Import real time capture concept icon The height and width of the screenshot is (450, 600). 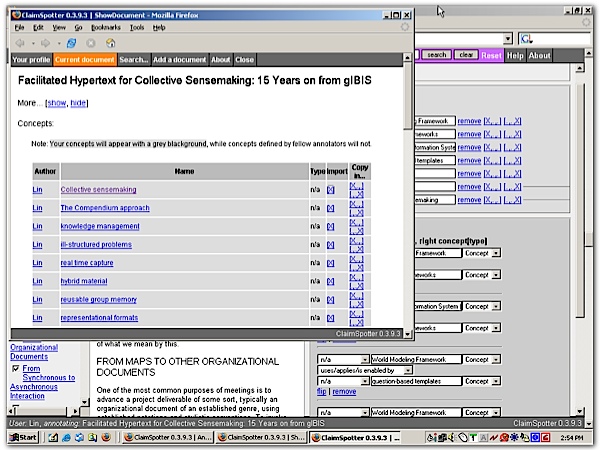coord(331,263)
